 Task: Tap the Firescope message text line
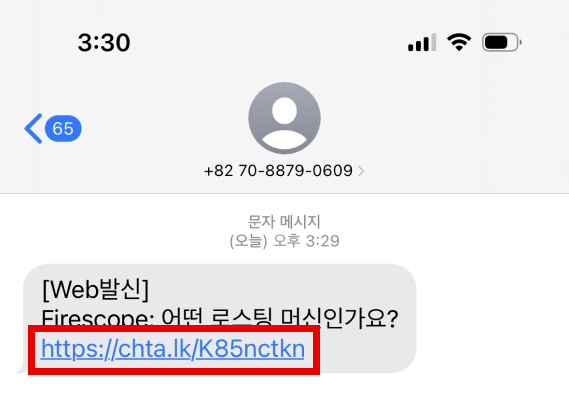pos(220,317)
